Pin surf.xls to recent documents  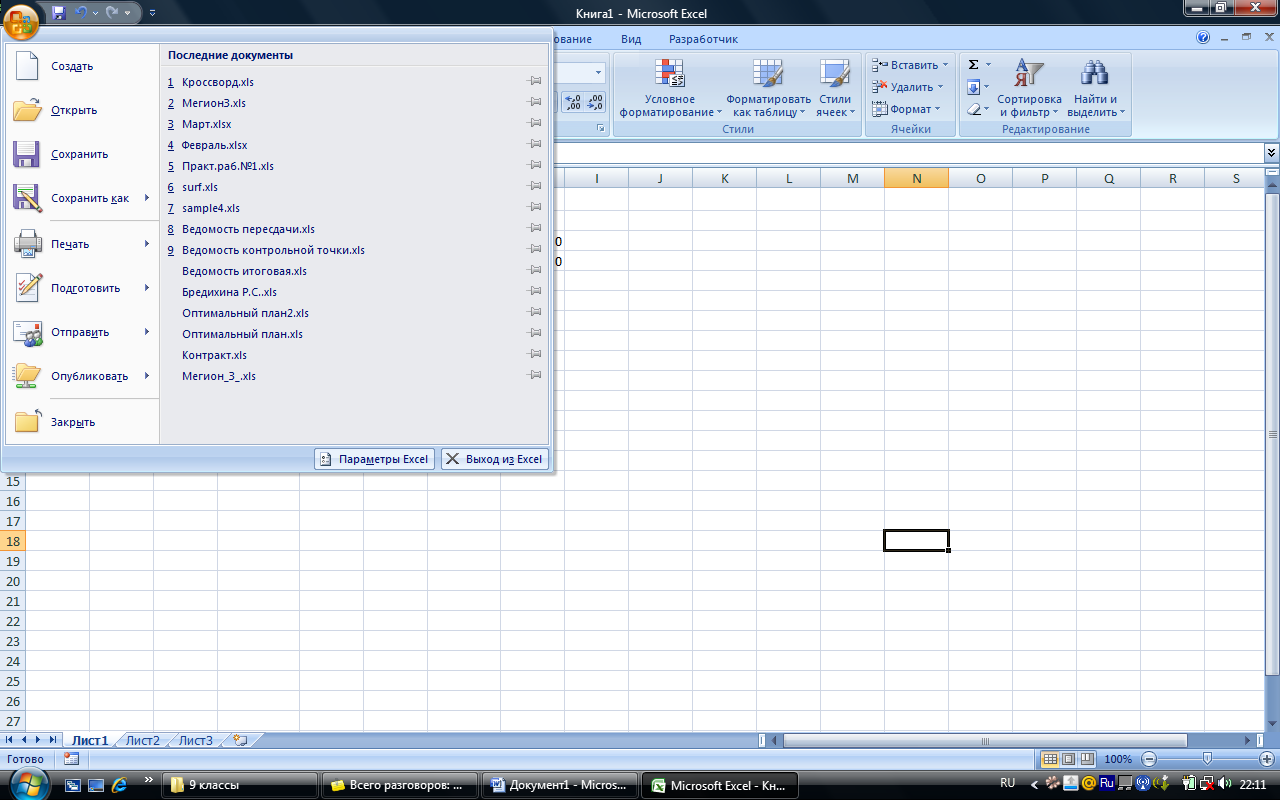[535, 187]
